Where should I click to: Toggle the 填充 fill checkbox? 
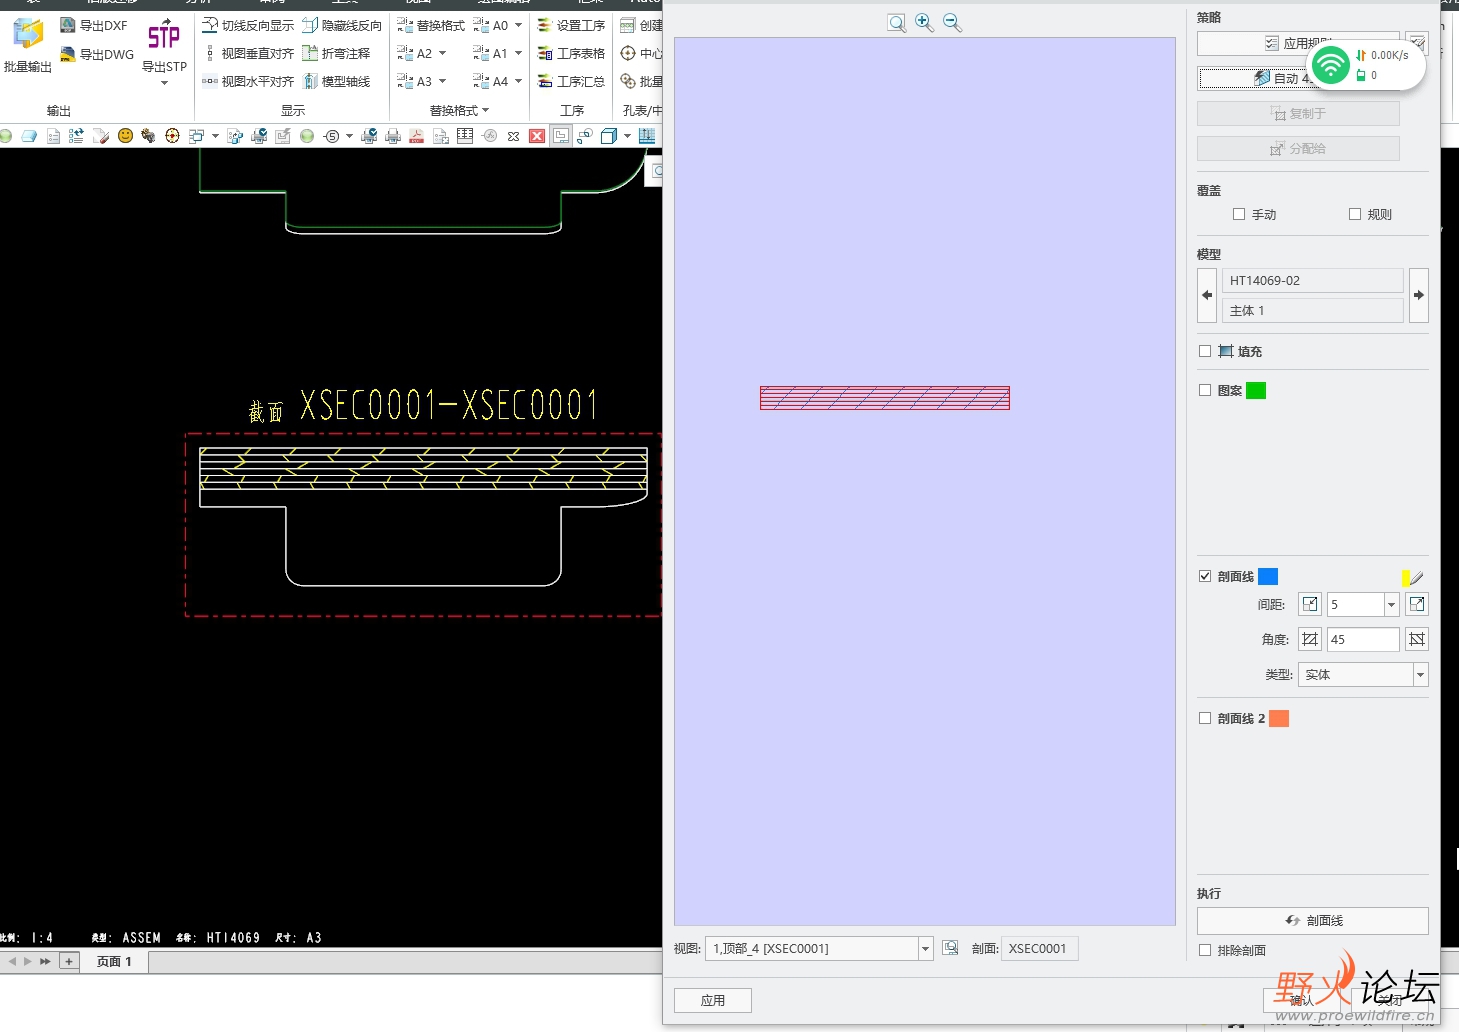[x=1205, y=351]
